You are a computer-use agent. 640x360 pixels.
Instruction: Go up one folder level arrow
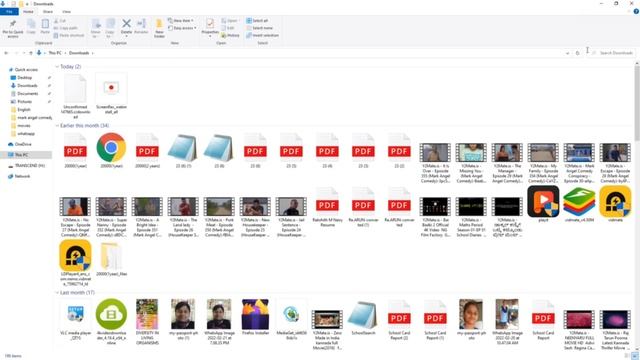[x=31, y=53]
